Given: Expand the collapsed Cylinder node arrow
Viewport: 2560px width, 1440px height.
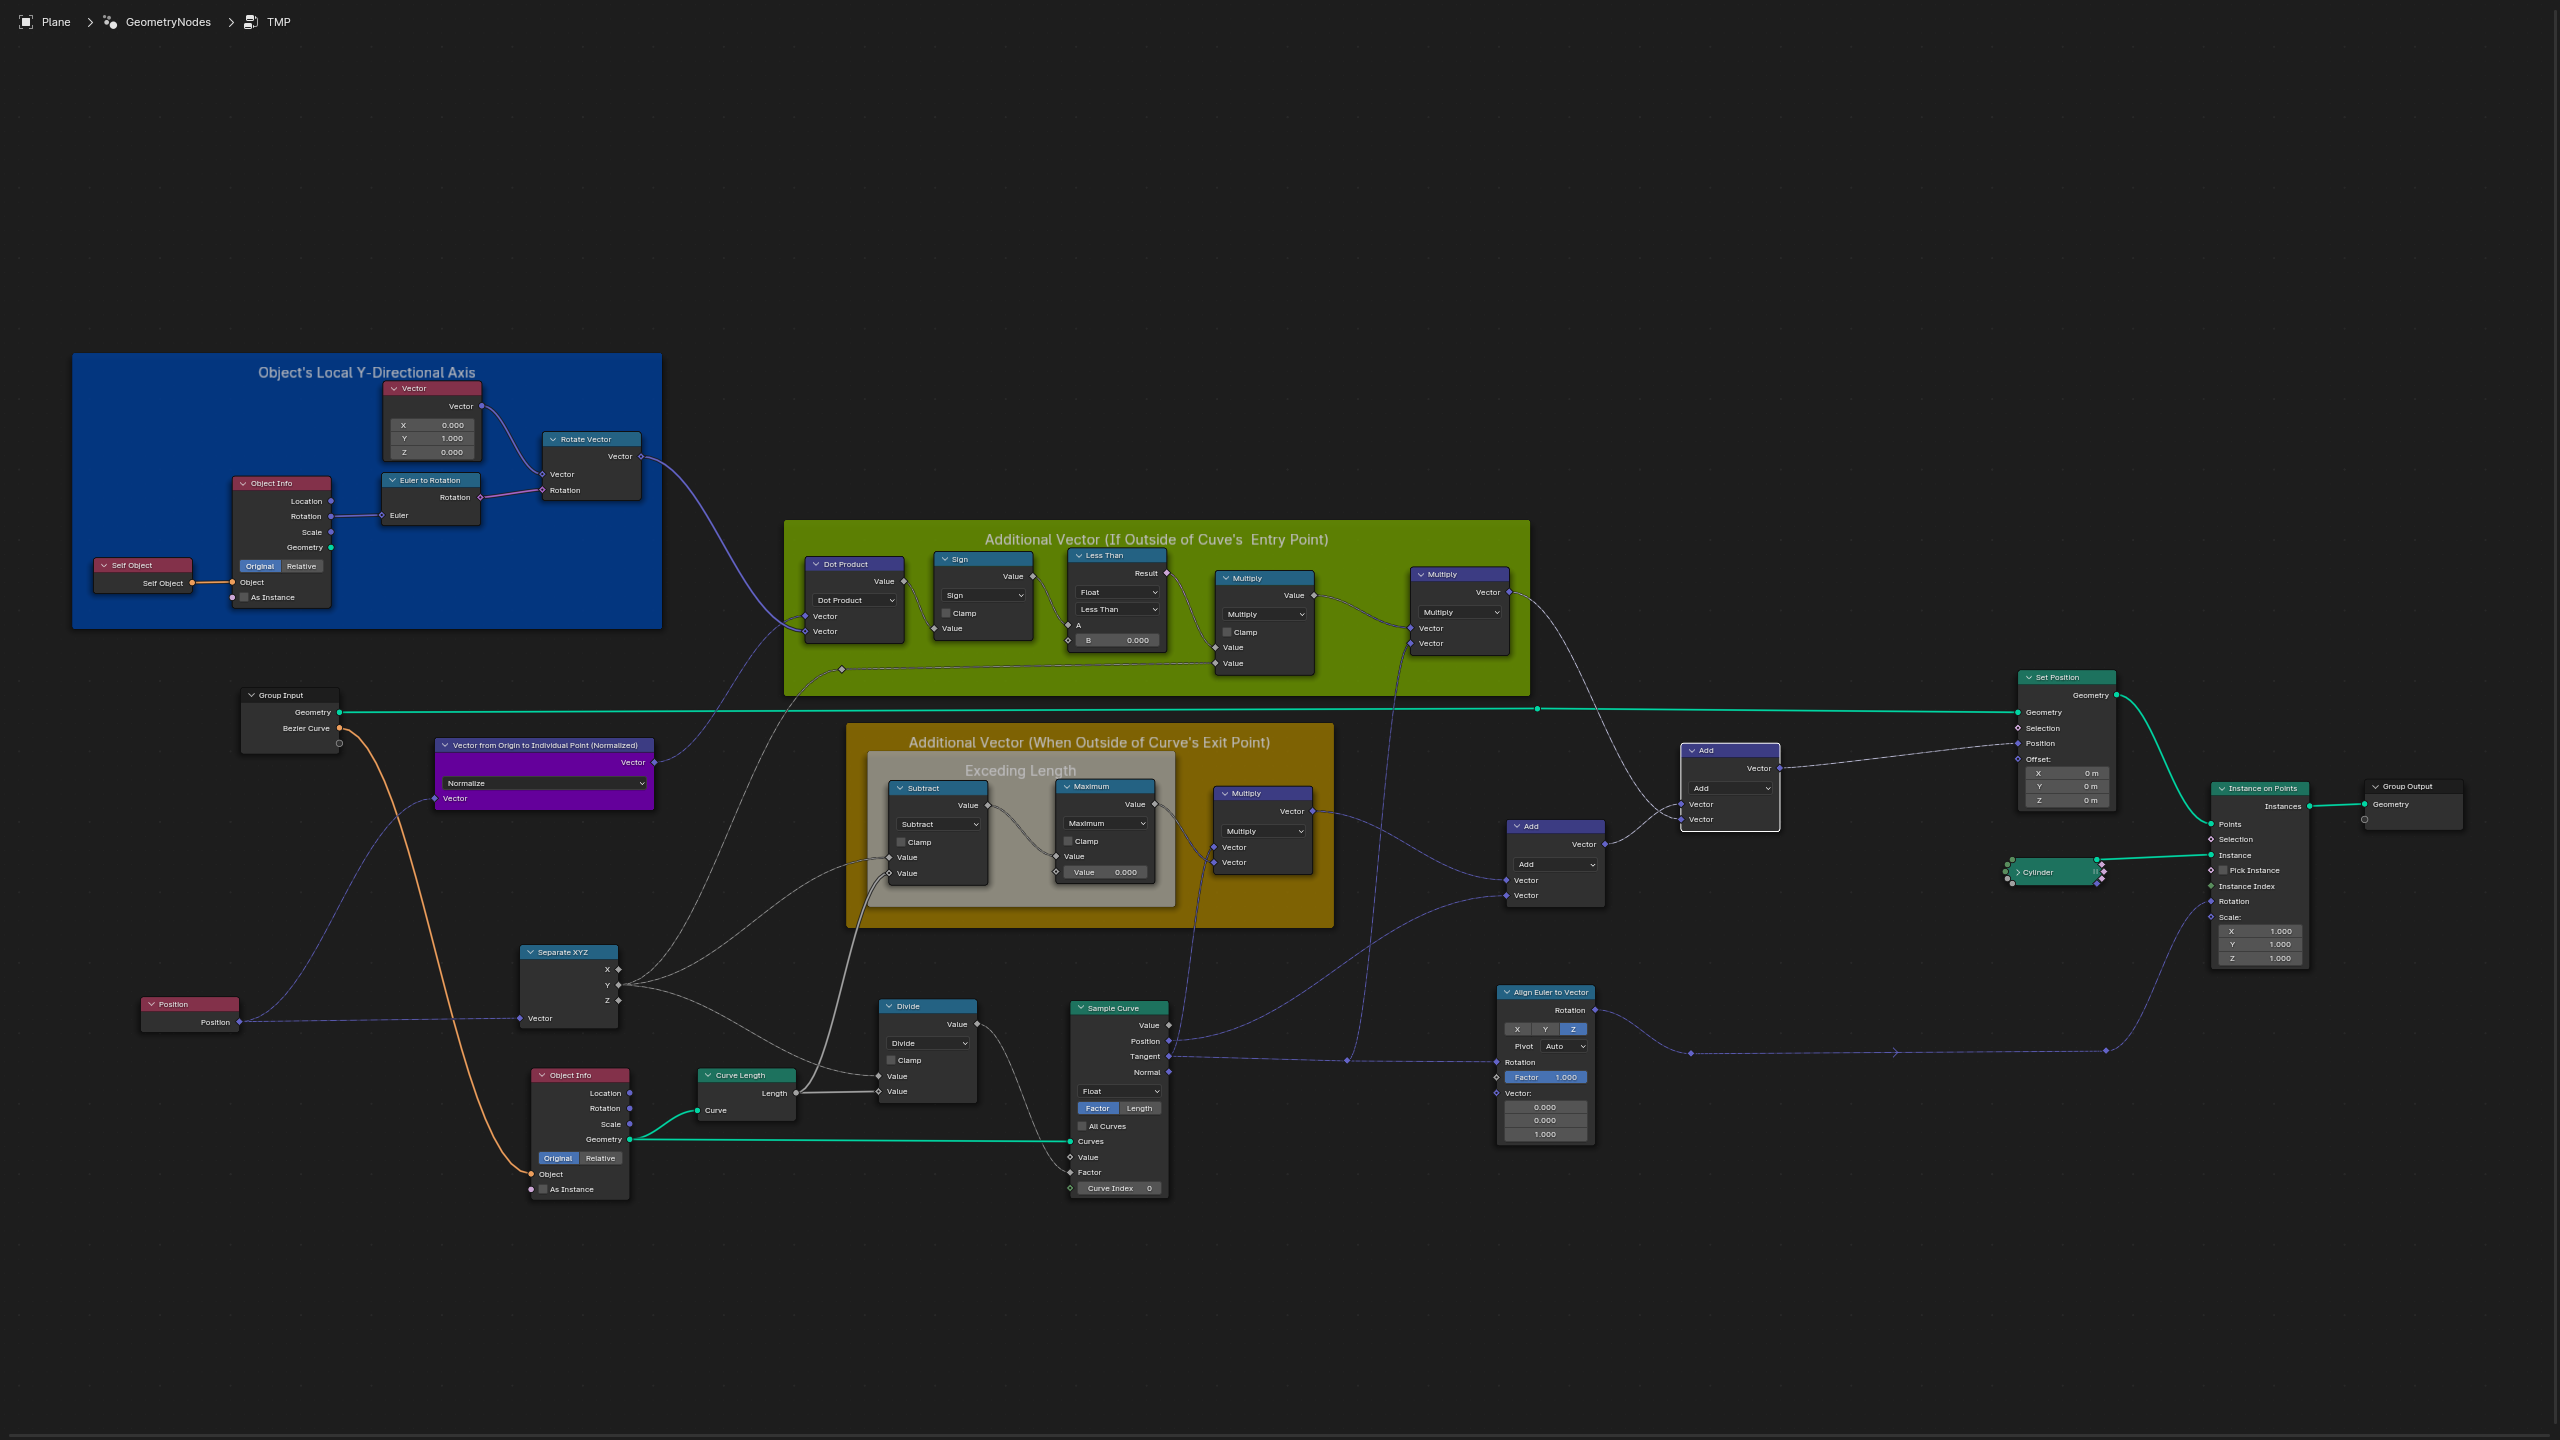Looking at the screenshot, I should click(2018, 872).
